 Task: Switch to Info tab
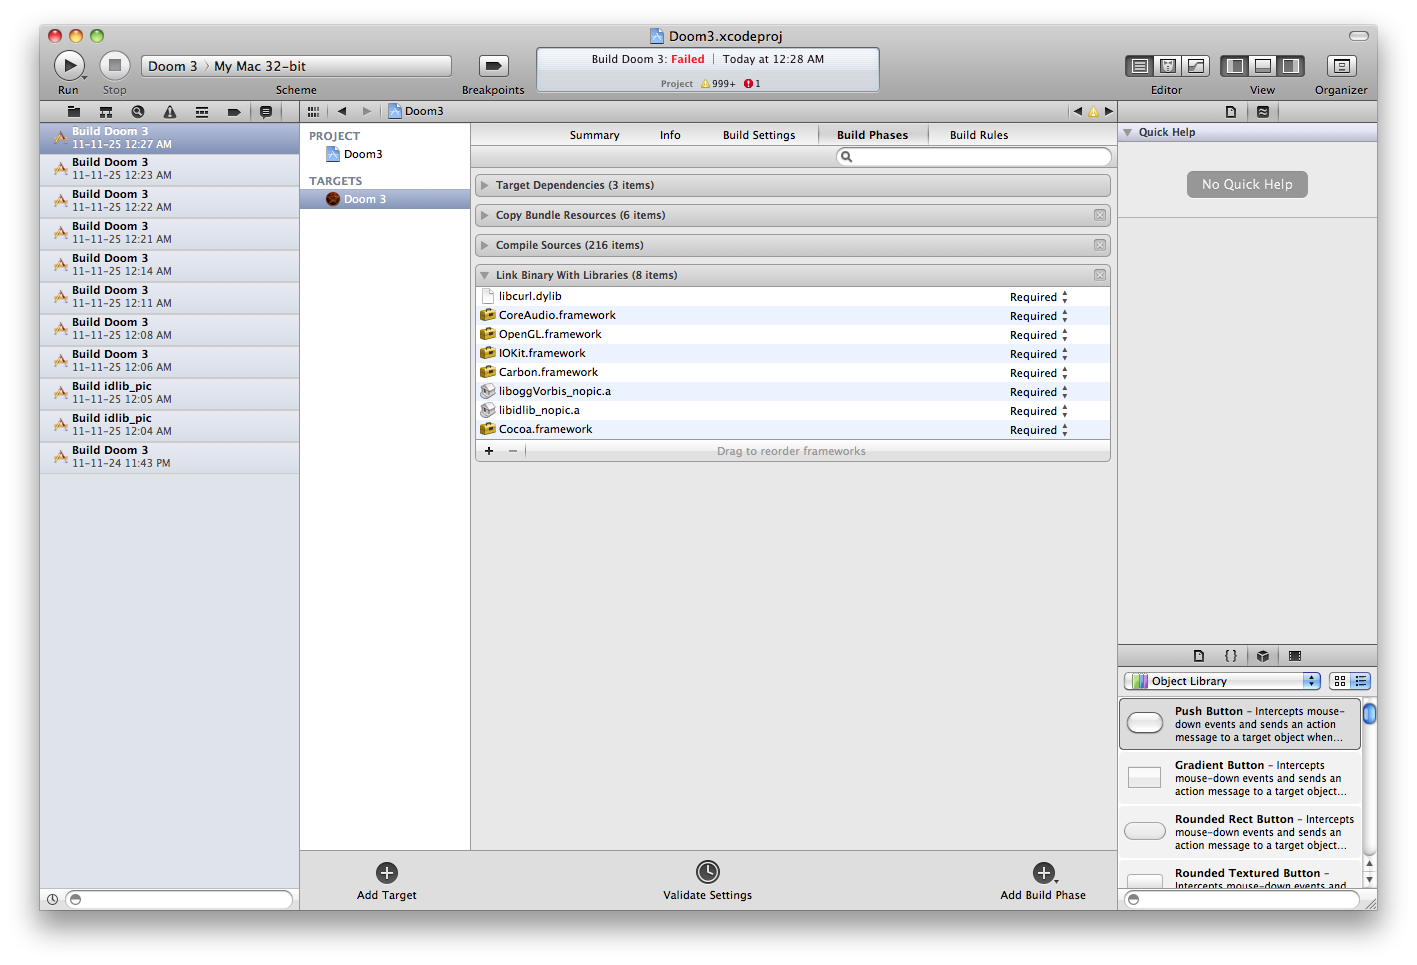[670, 135]
